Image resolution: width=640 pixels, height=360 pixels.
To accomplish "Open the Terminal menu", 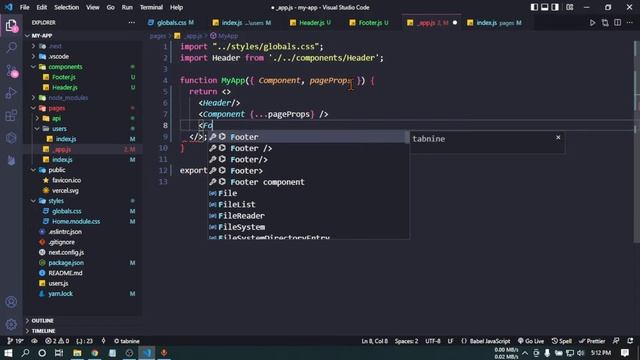I will pos(151,7).
